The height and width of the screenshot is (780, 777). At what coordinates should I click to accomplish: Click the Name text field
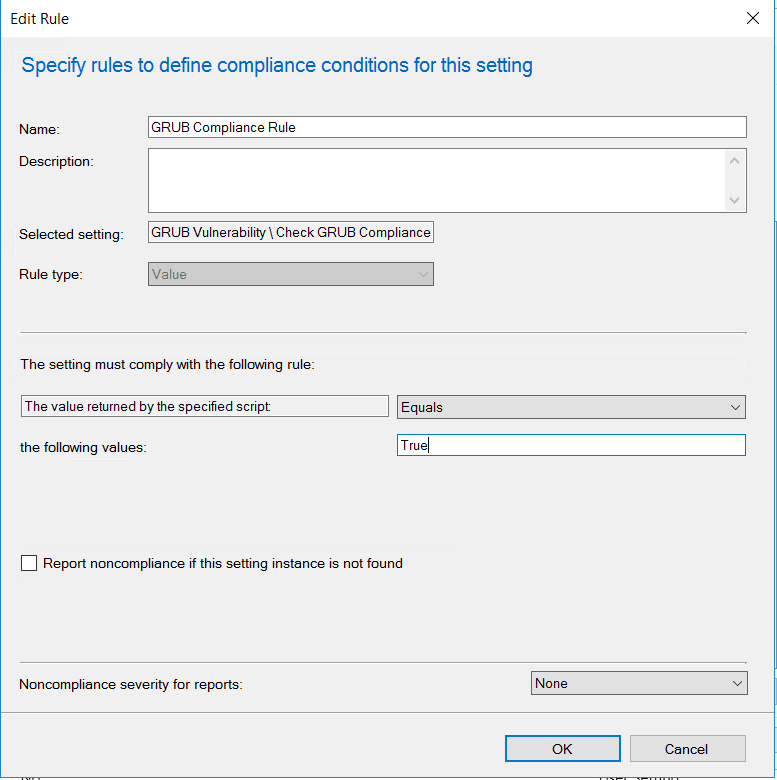click(446, 127)
